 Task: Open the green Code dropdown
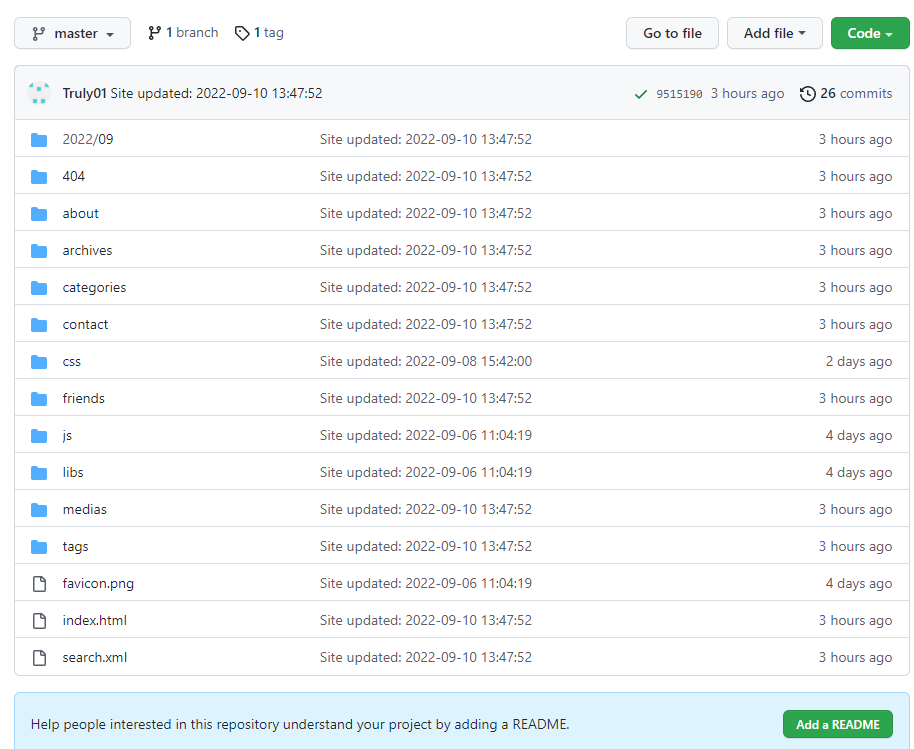[x=869, y=33]
